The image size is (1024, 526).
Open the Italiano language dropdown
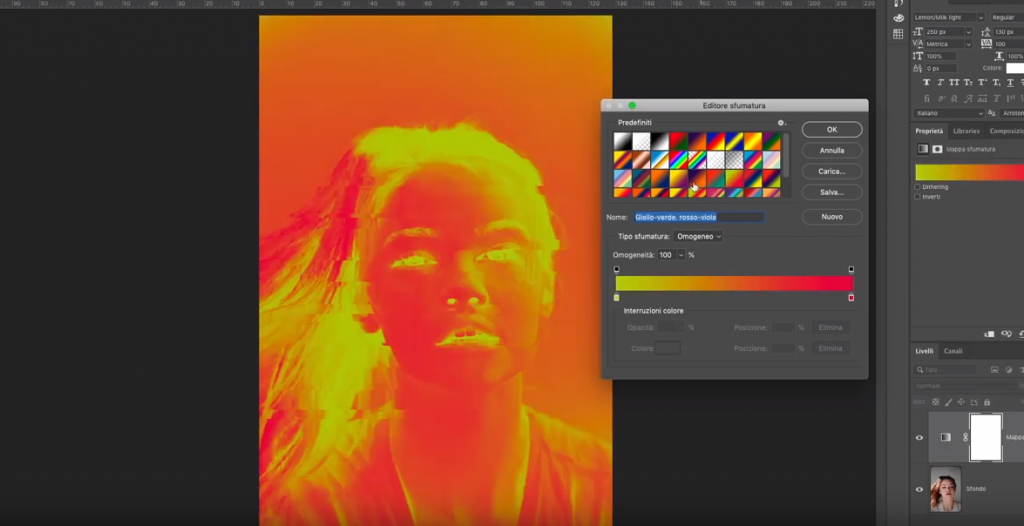pos(949,113)
